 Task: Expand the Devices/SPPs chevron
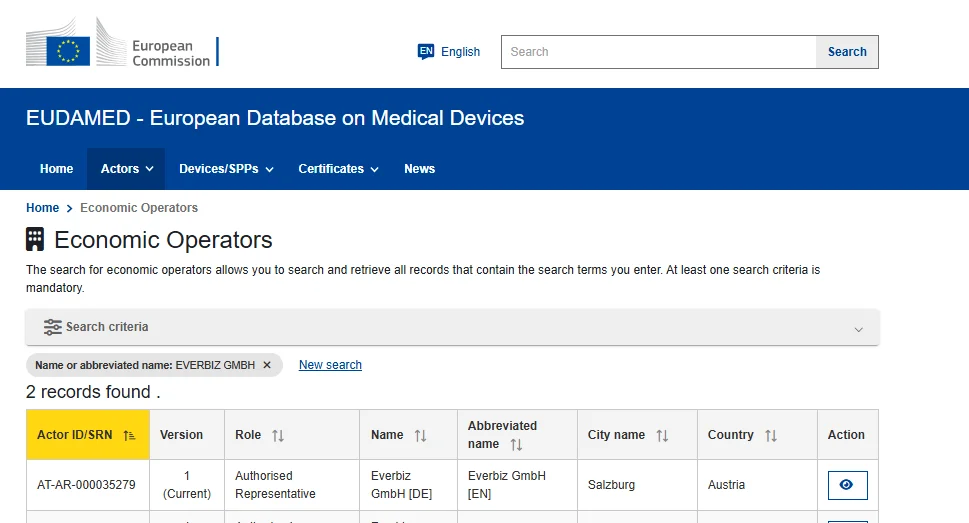pos(269,169)
